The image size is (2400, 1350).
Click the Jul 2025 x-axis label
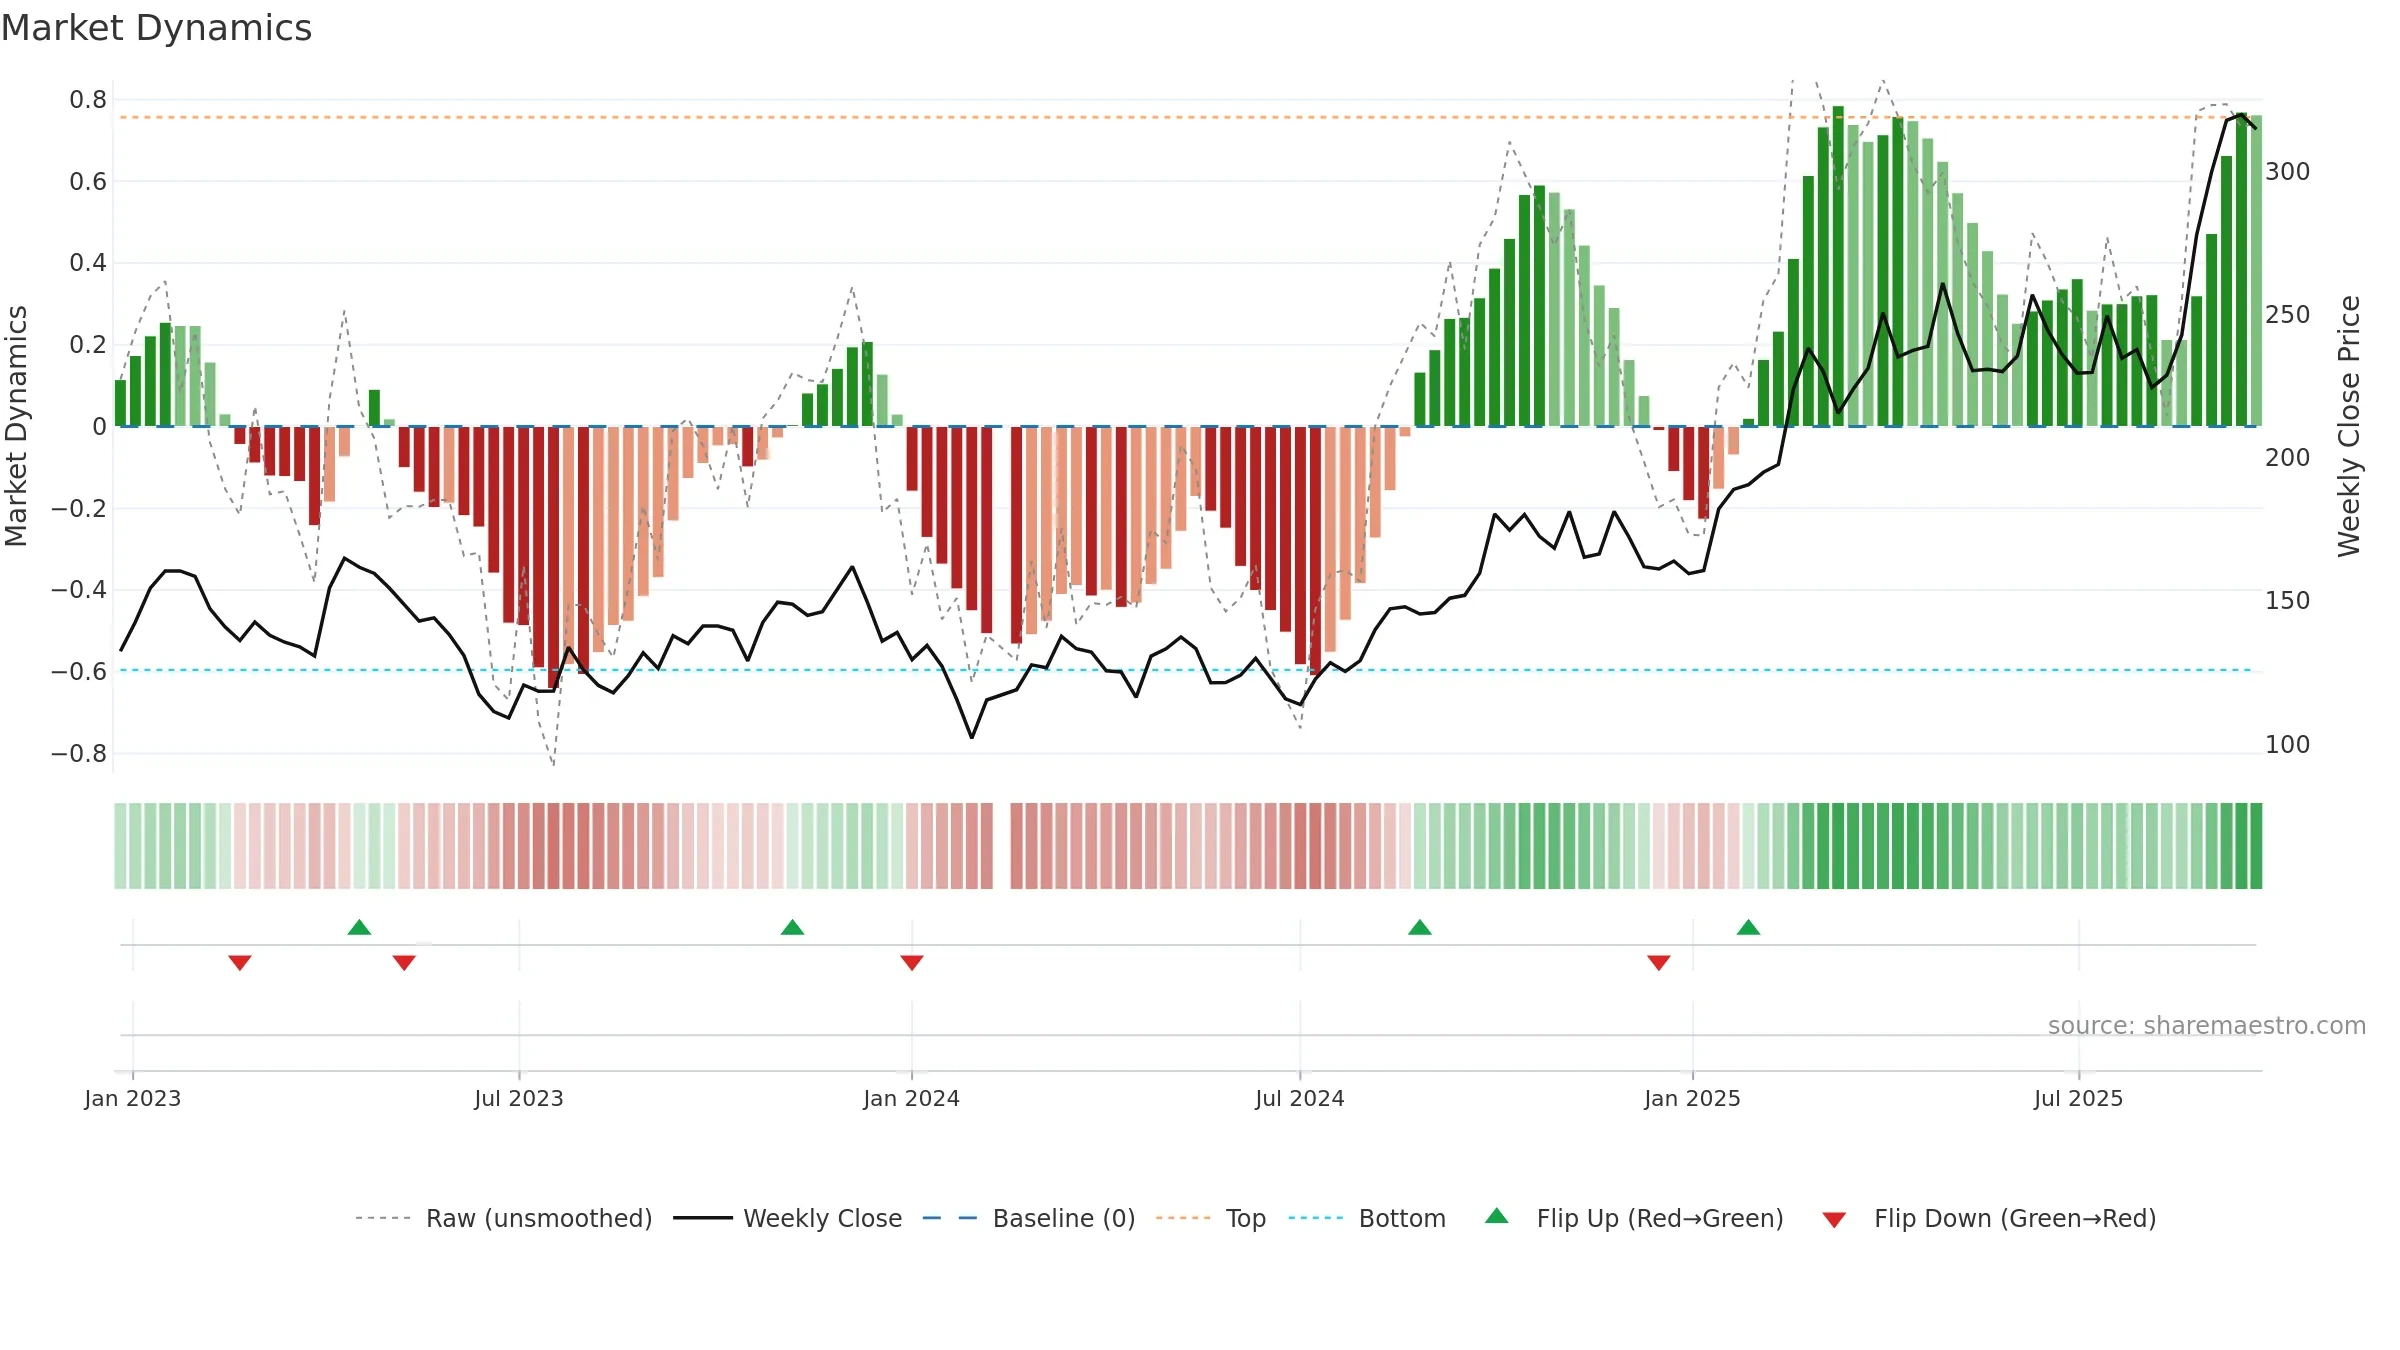pos(2079,1098)
